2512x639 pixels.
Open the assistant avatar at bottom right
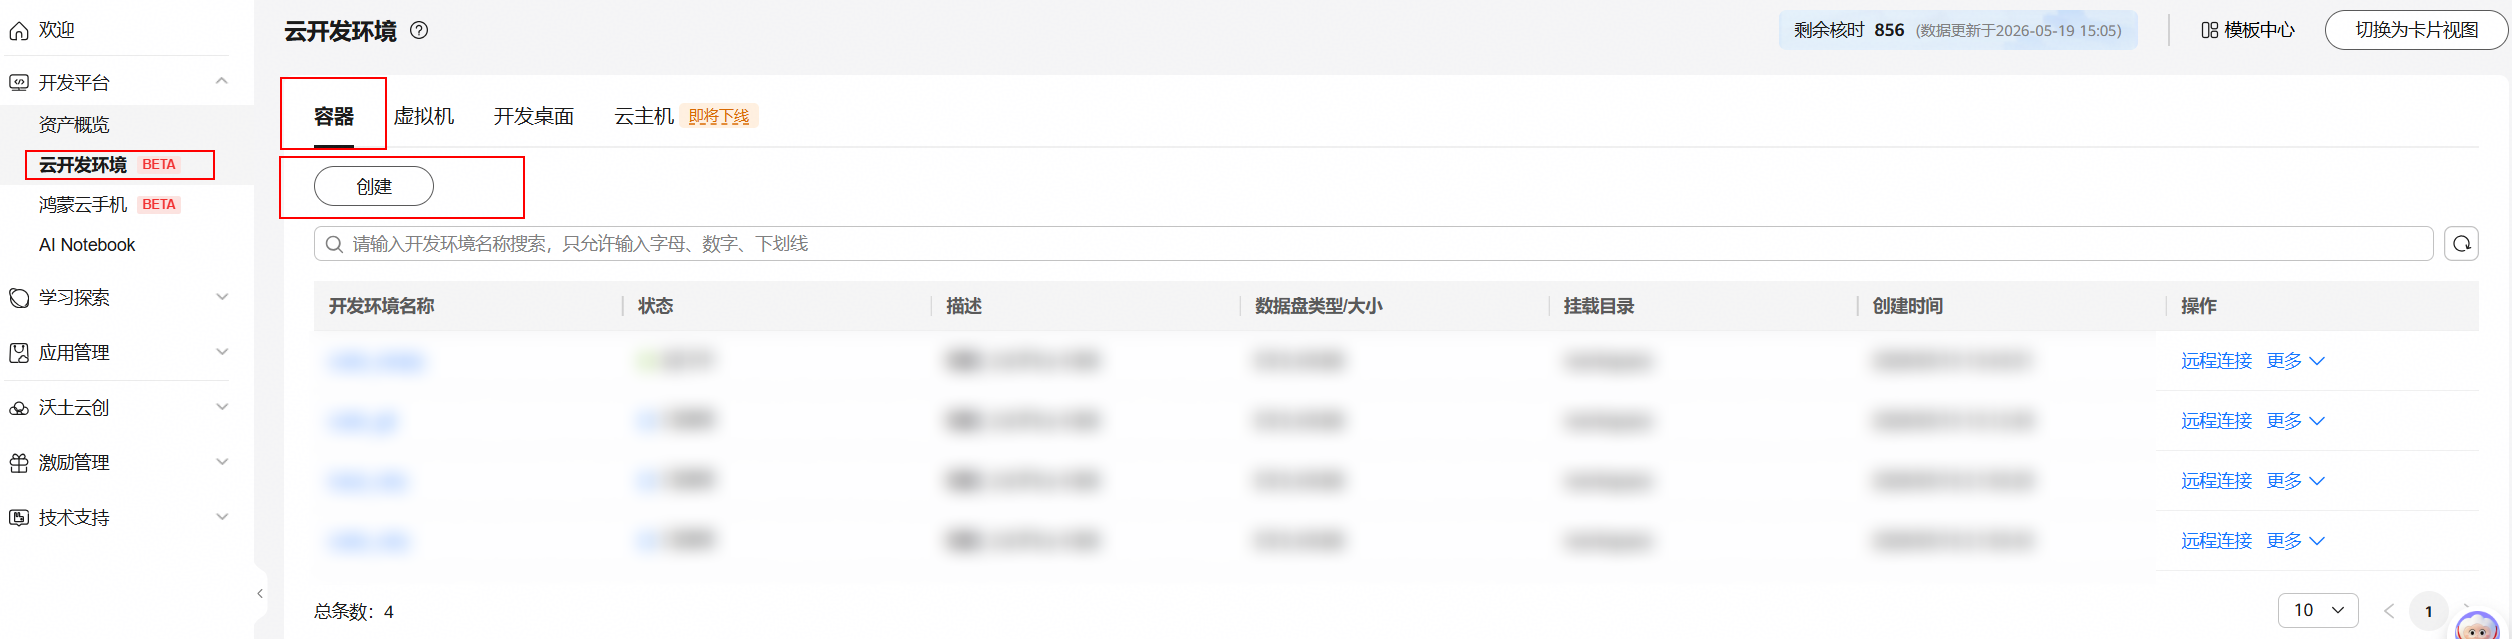(2477, 625)
